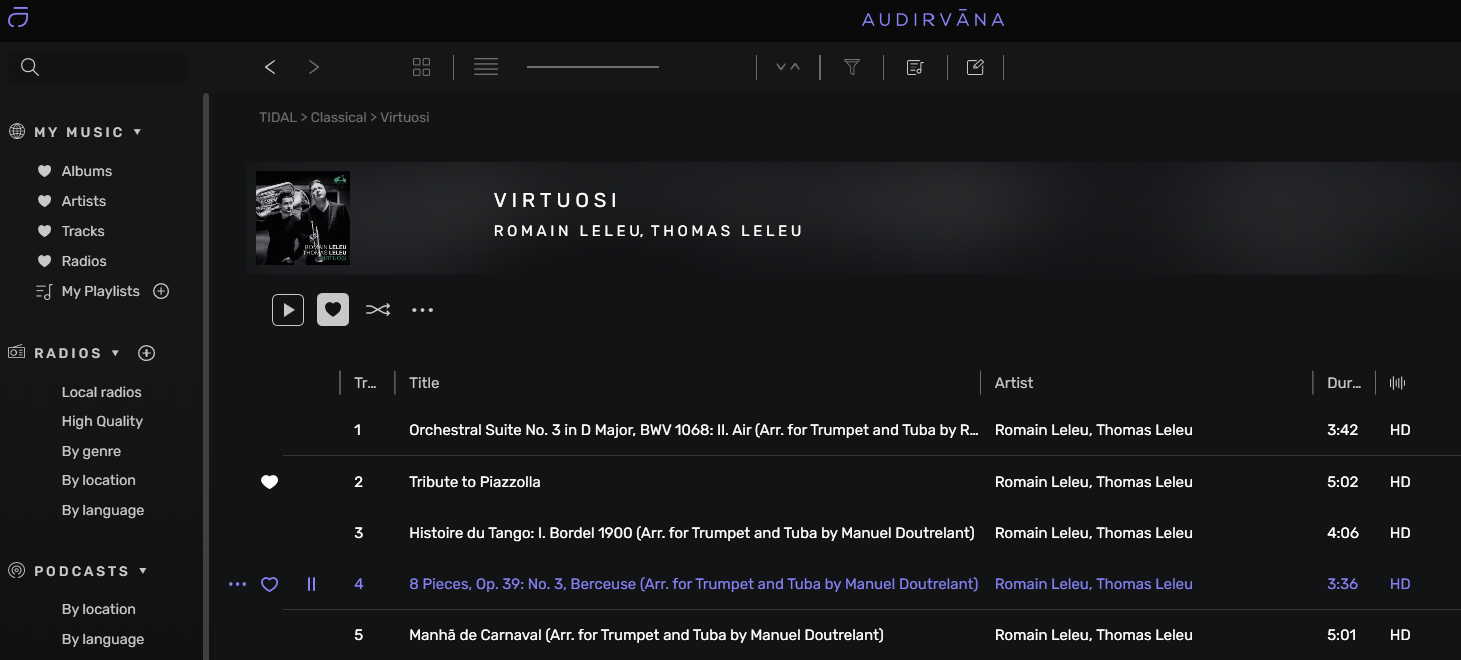Click the artist names under VIRTUOSI title
Viewport: 1461px width, 660px height.
tap(648, 231)
